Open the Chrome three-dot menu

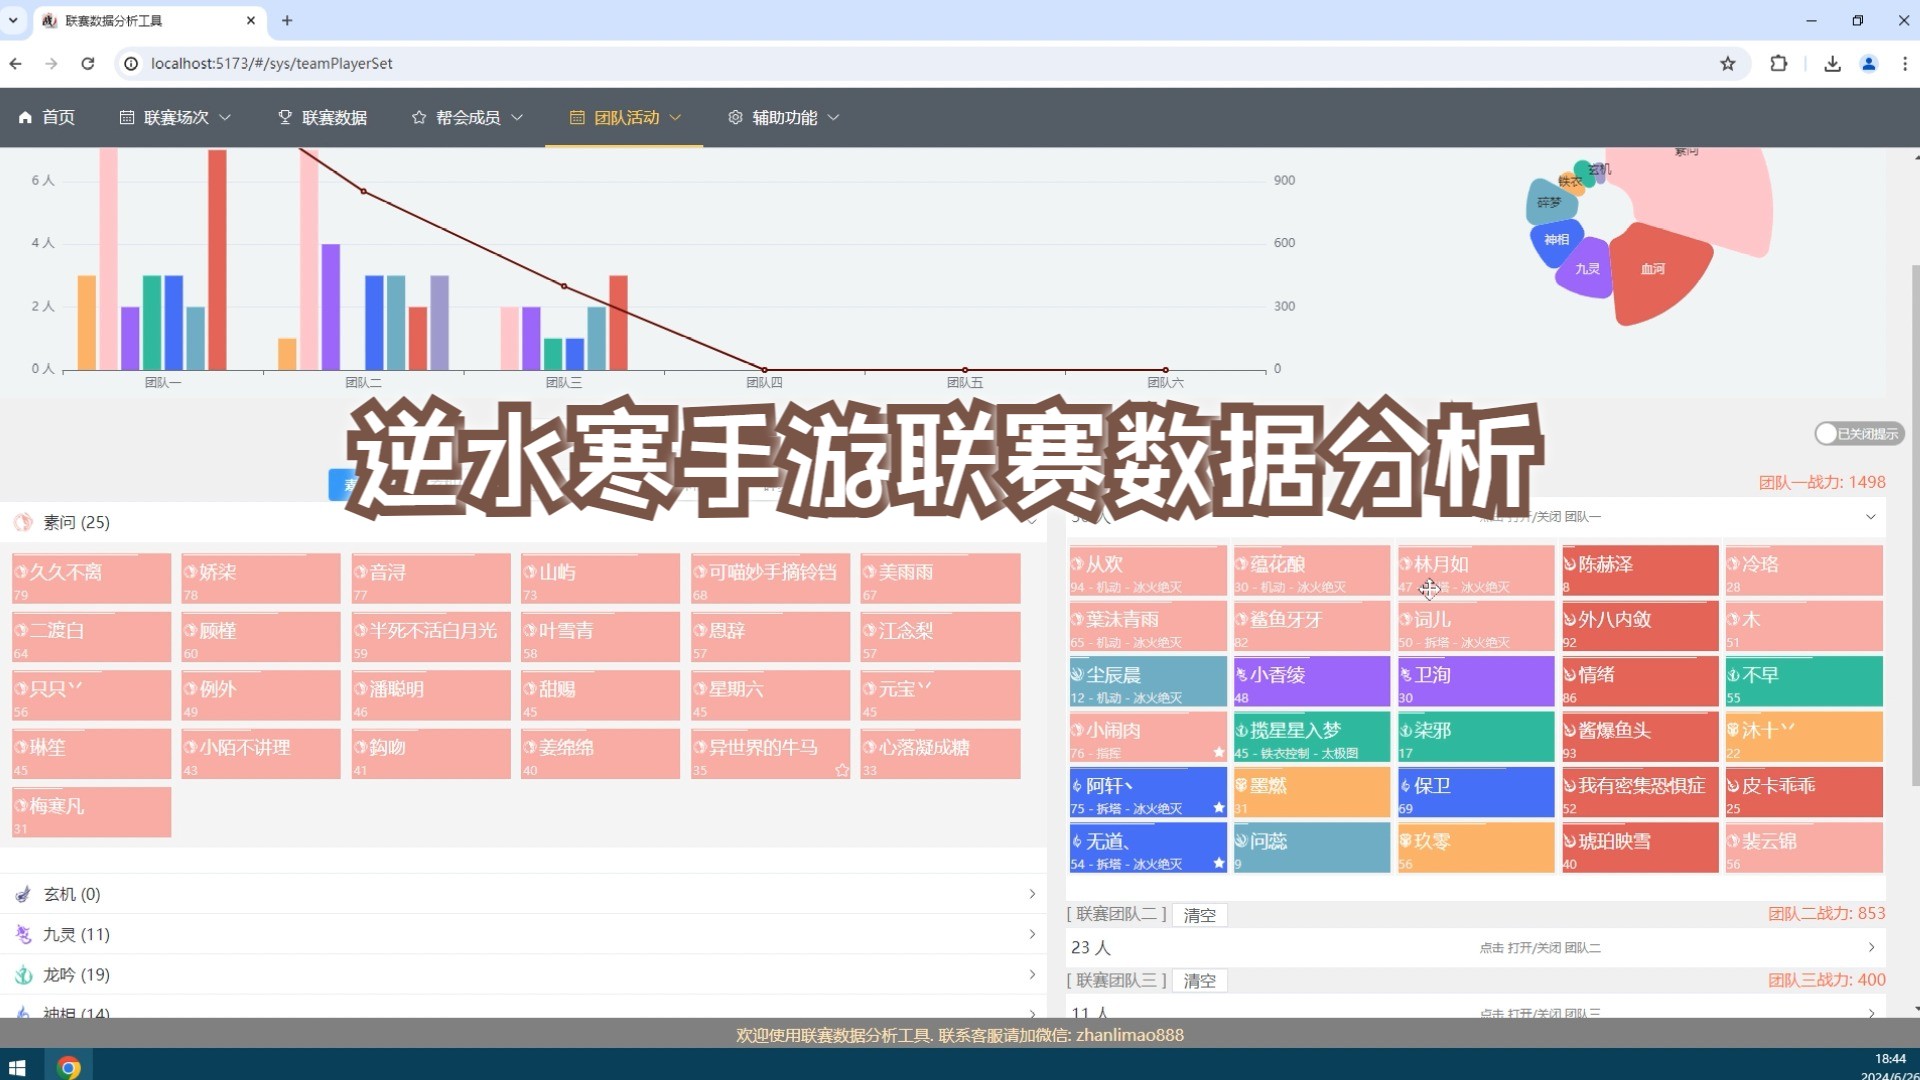(1904, 63)
